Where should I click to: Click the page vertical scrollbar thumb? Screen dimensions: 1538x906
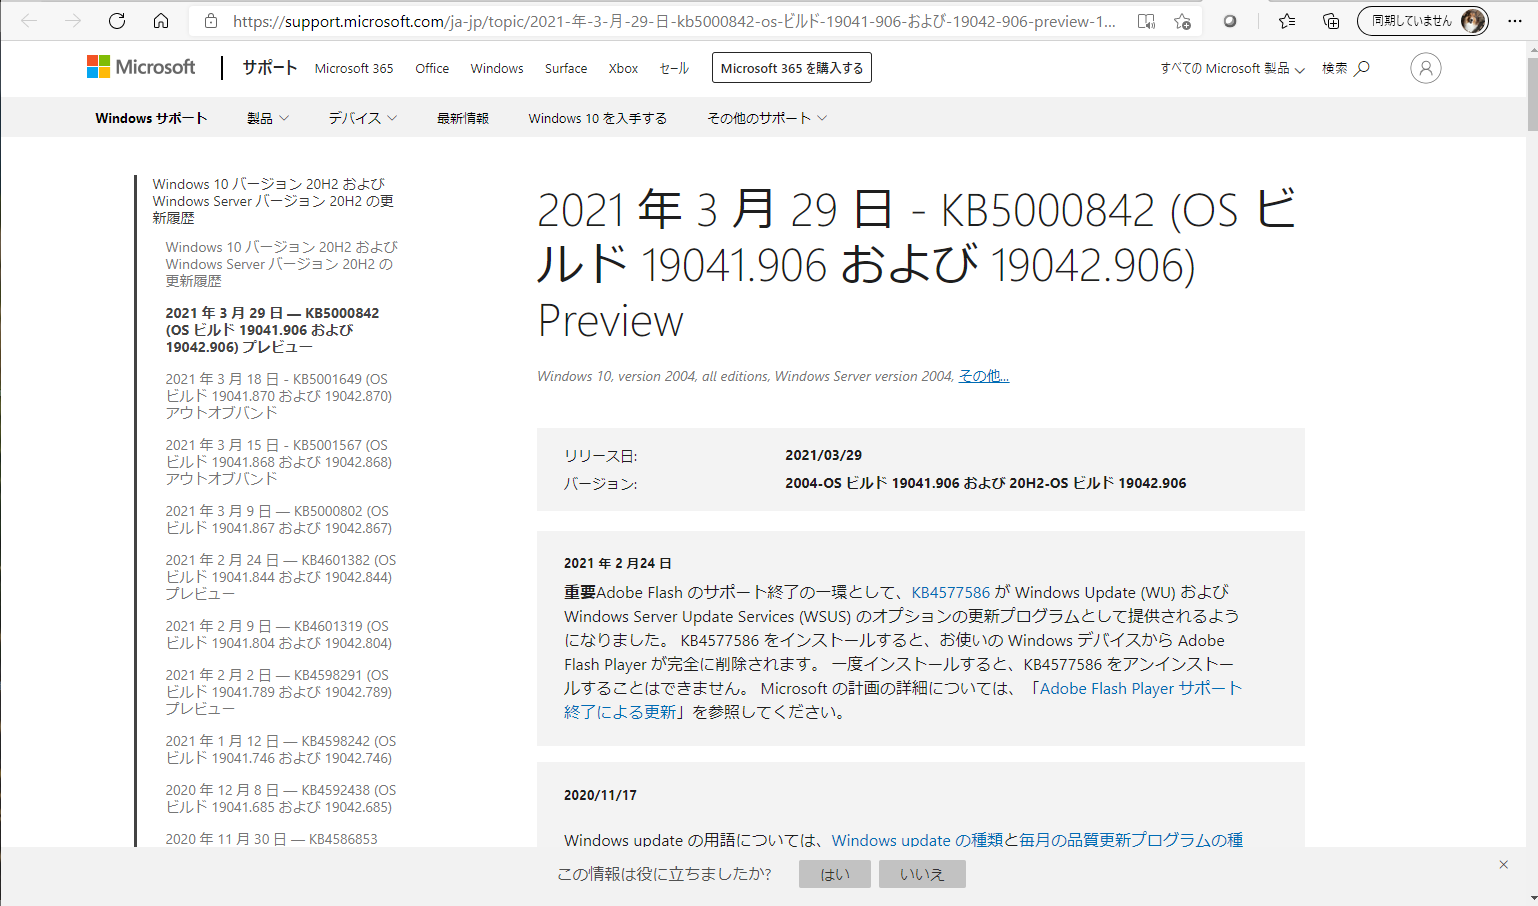coord(1532,94)
